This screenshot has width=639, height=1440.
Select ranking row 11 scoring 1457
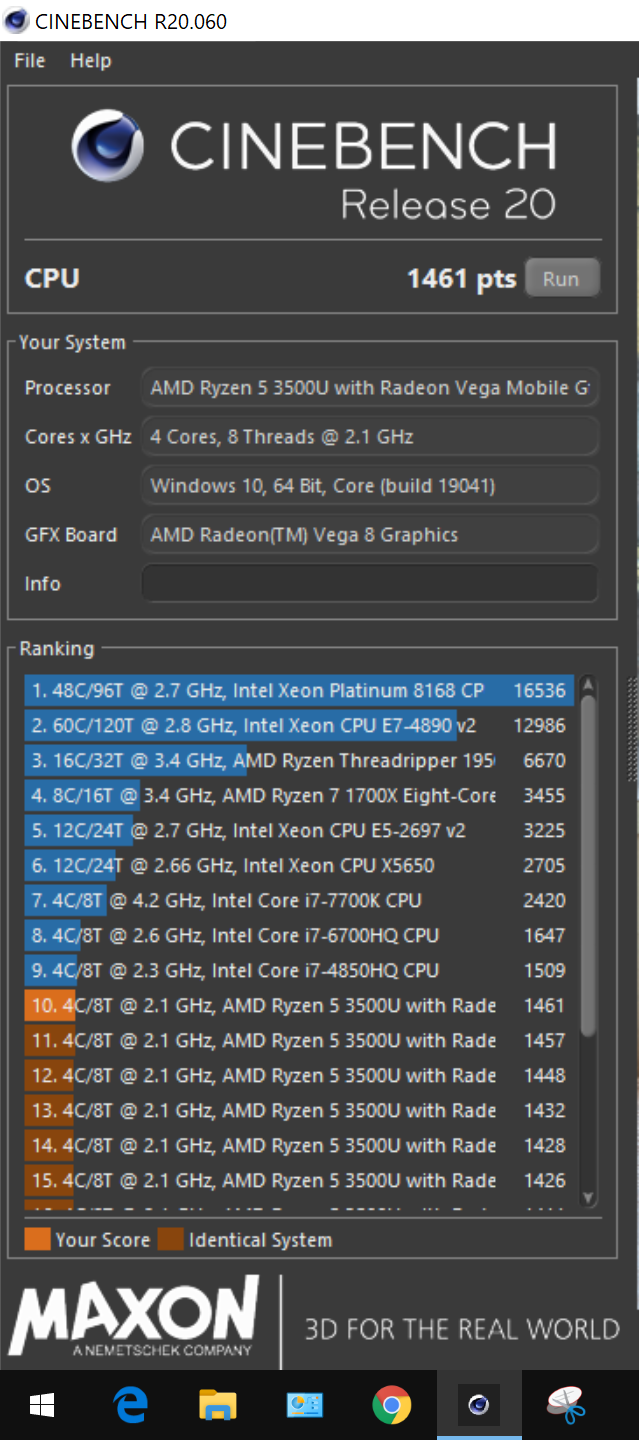click(x=299, y=1040)
